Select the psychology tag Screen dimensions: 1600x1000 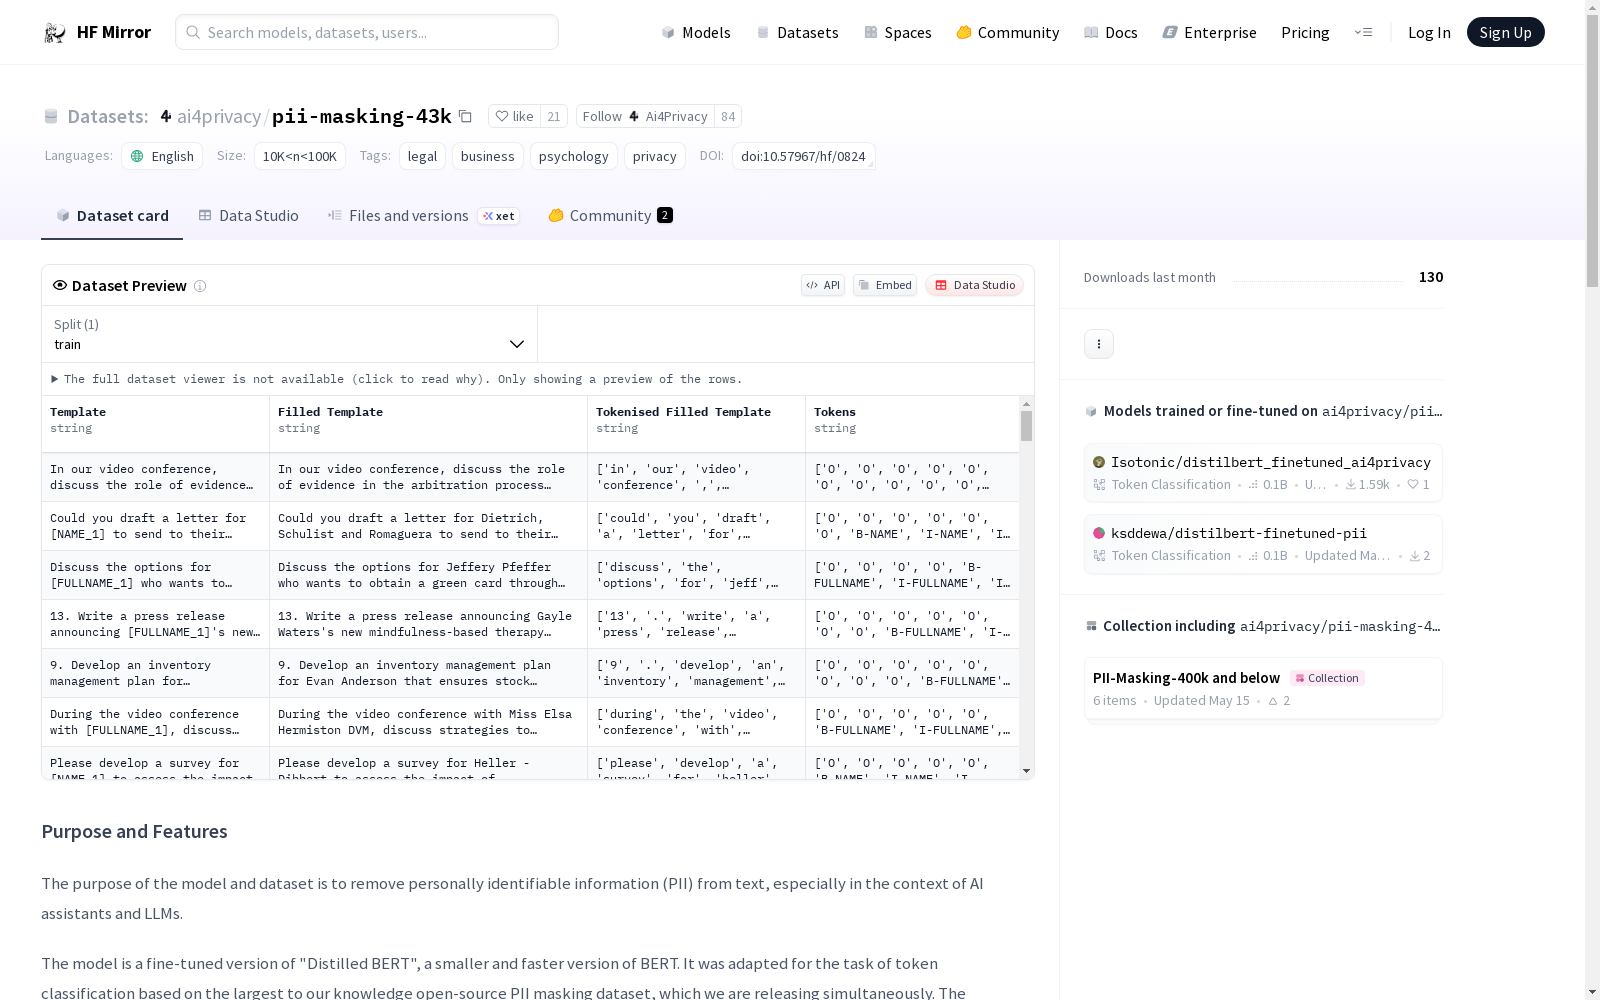coord(573,156)
